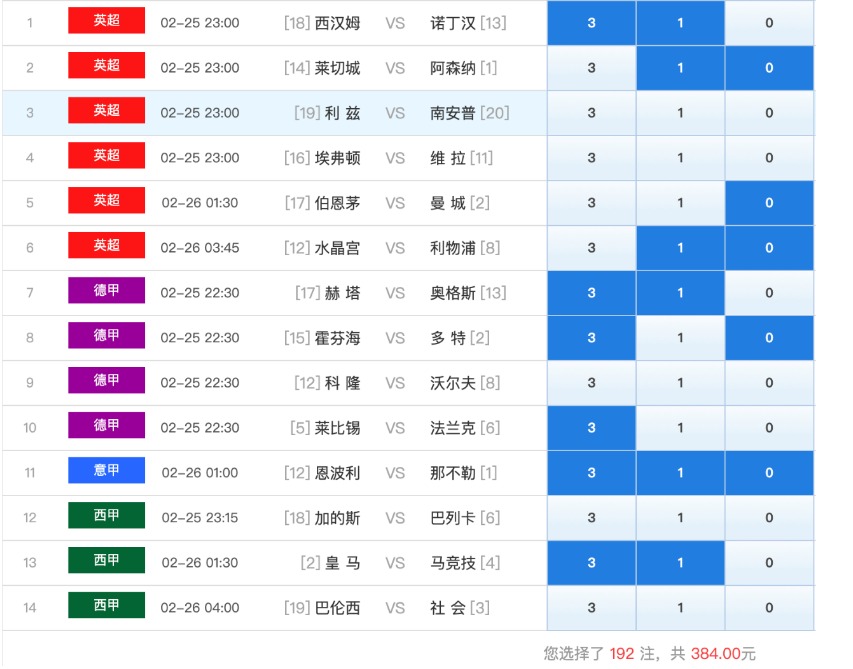Viewport: 853px width, 669px height.
Task: Unselect result 1 for 水晶宫 vs 利物浦
Action: pyautogui.click(x=680, y=248)
